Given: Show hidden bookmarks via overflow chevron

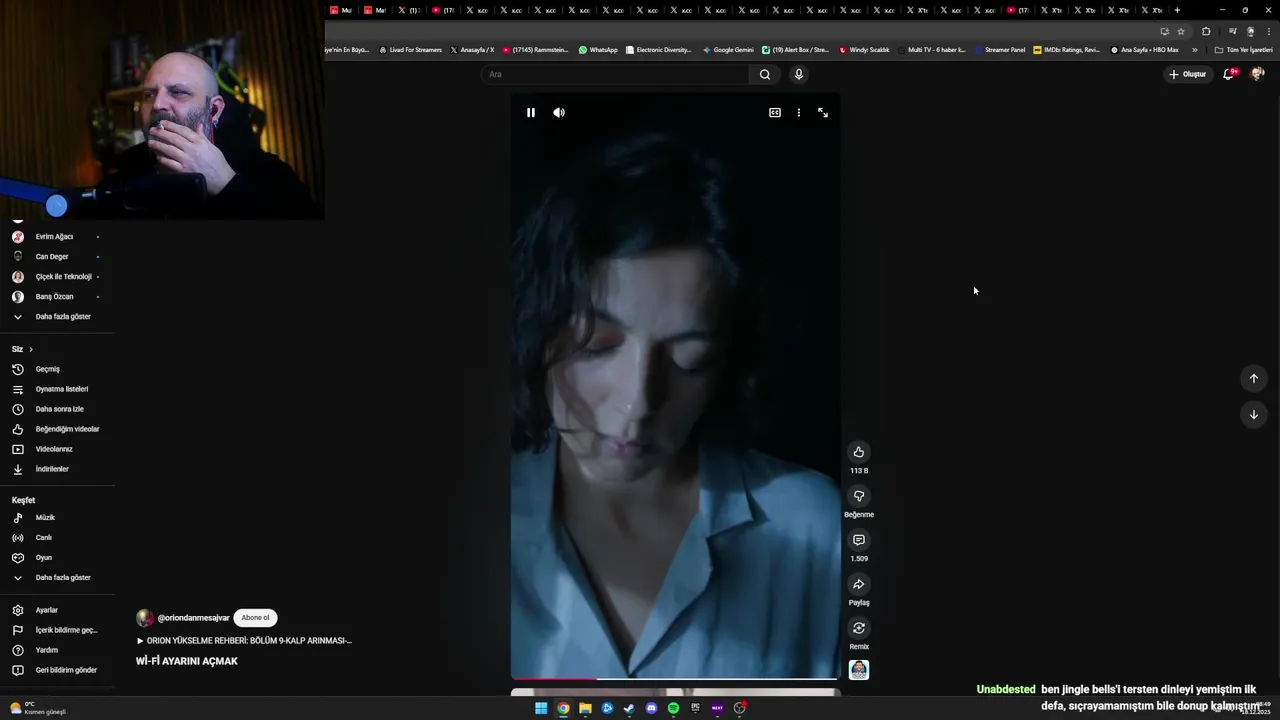Looking at the screenshot, I should pos(1194,50).
